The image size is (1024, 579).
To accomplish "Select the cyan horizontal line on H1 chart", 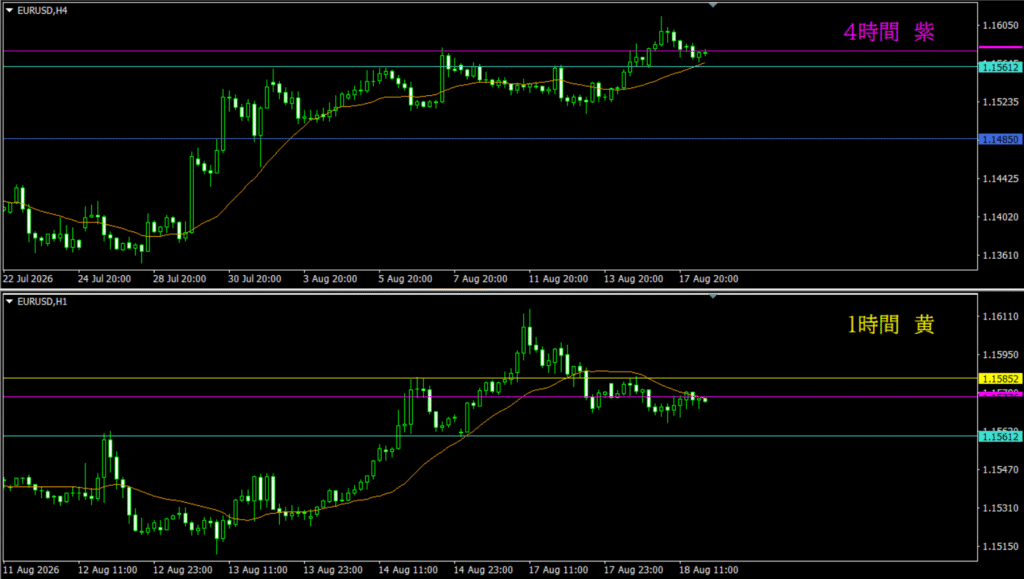I will pyautogui.click(x=490, y=436).
